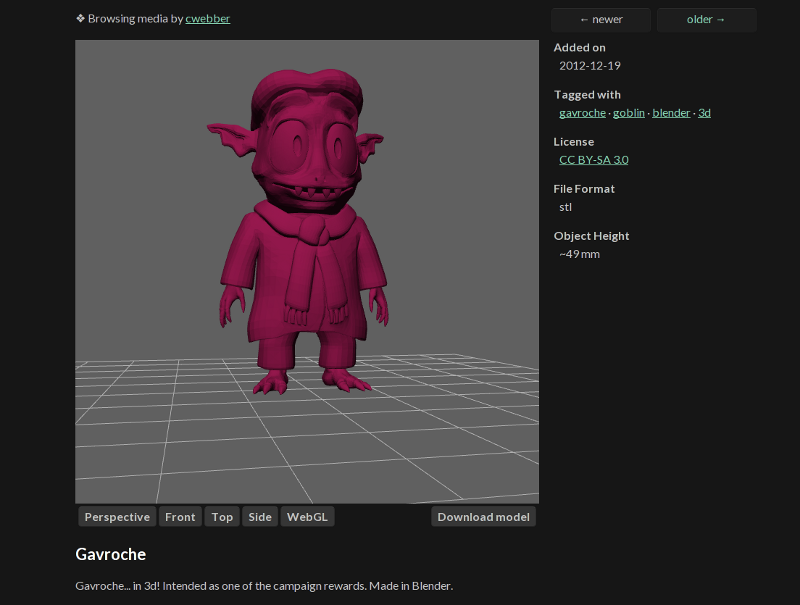Open cwebber's media profile link

(208, 19)
